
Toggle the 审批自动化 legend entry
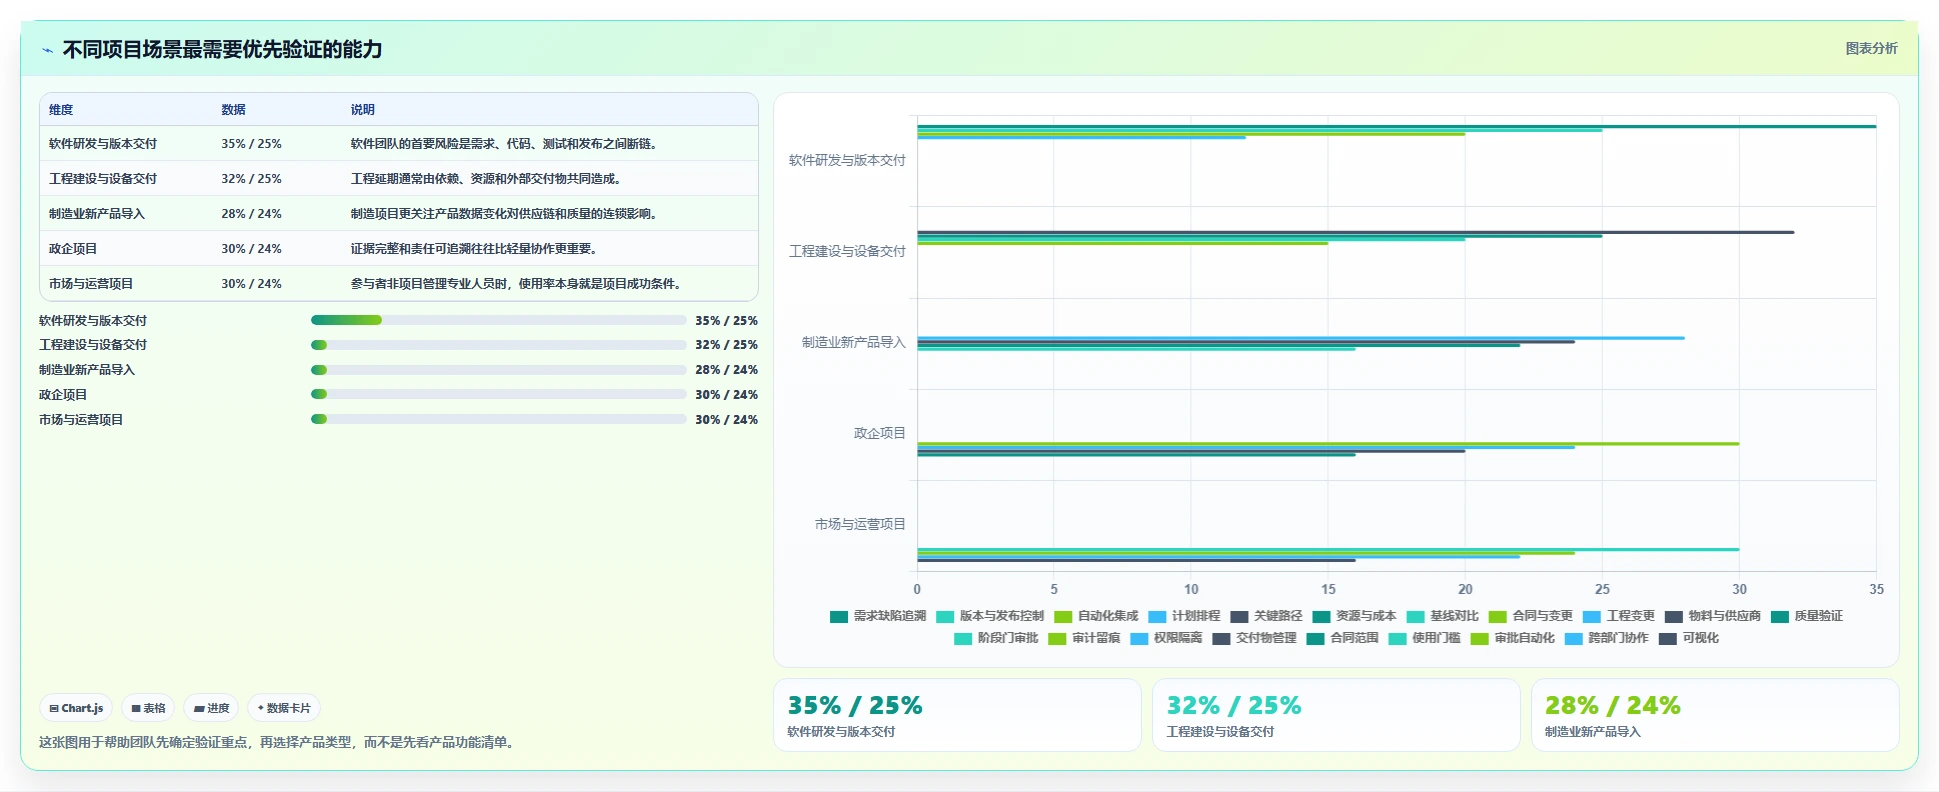(x=1512, y=638)
